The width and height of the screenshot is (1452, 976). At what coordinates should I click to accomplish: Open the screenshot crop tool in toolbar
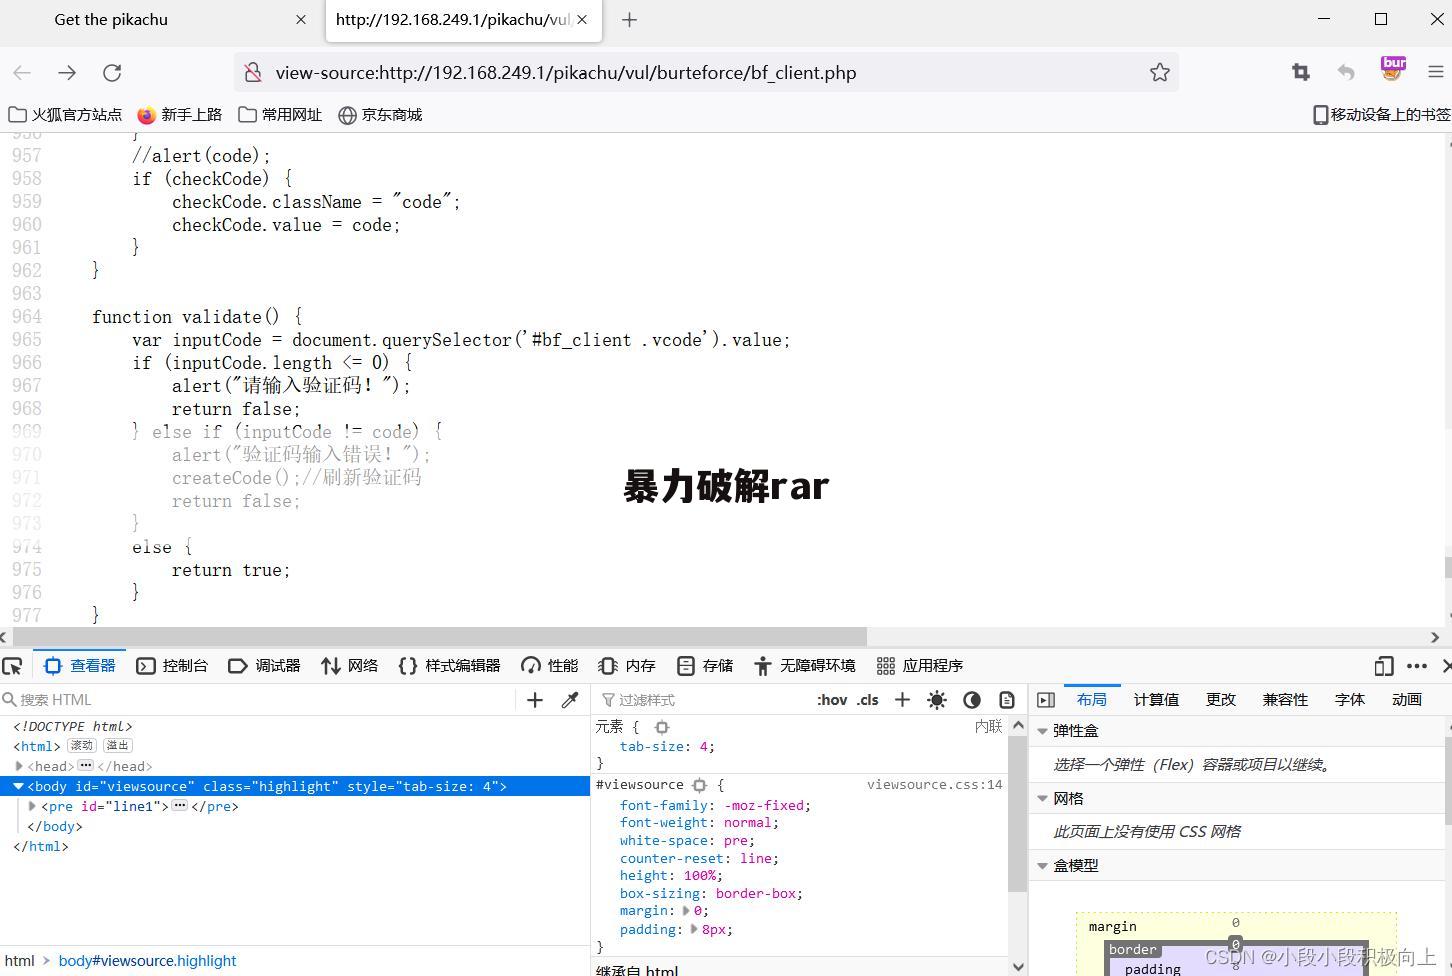point(1300,72)
